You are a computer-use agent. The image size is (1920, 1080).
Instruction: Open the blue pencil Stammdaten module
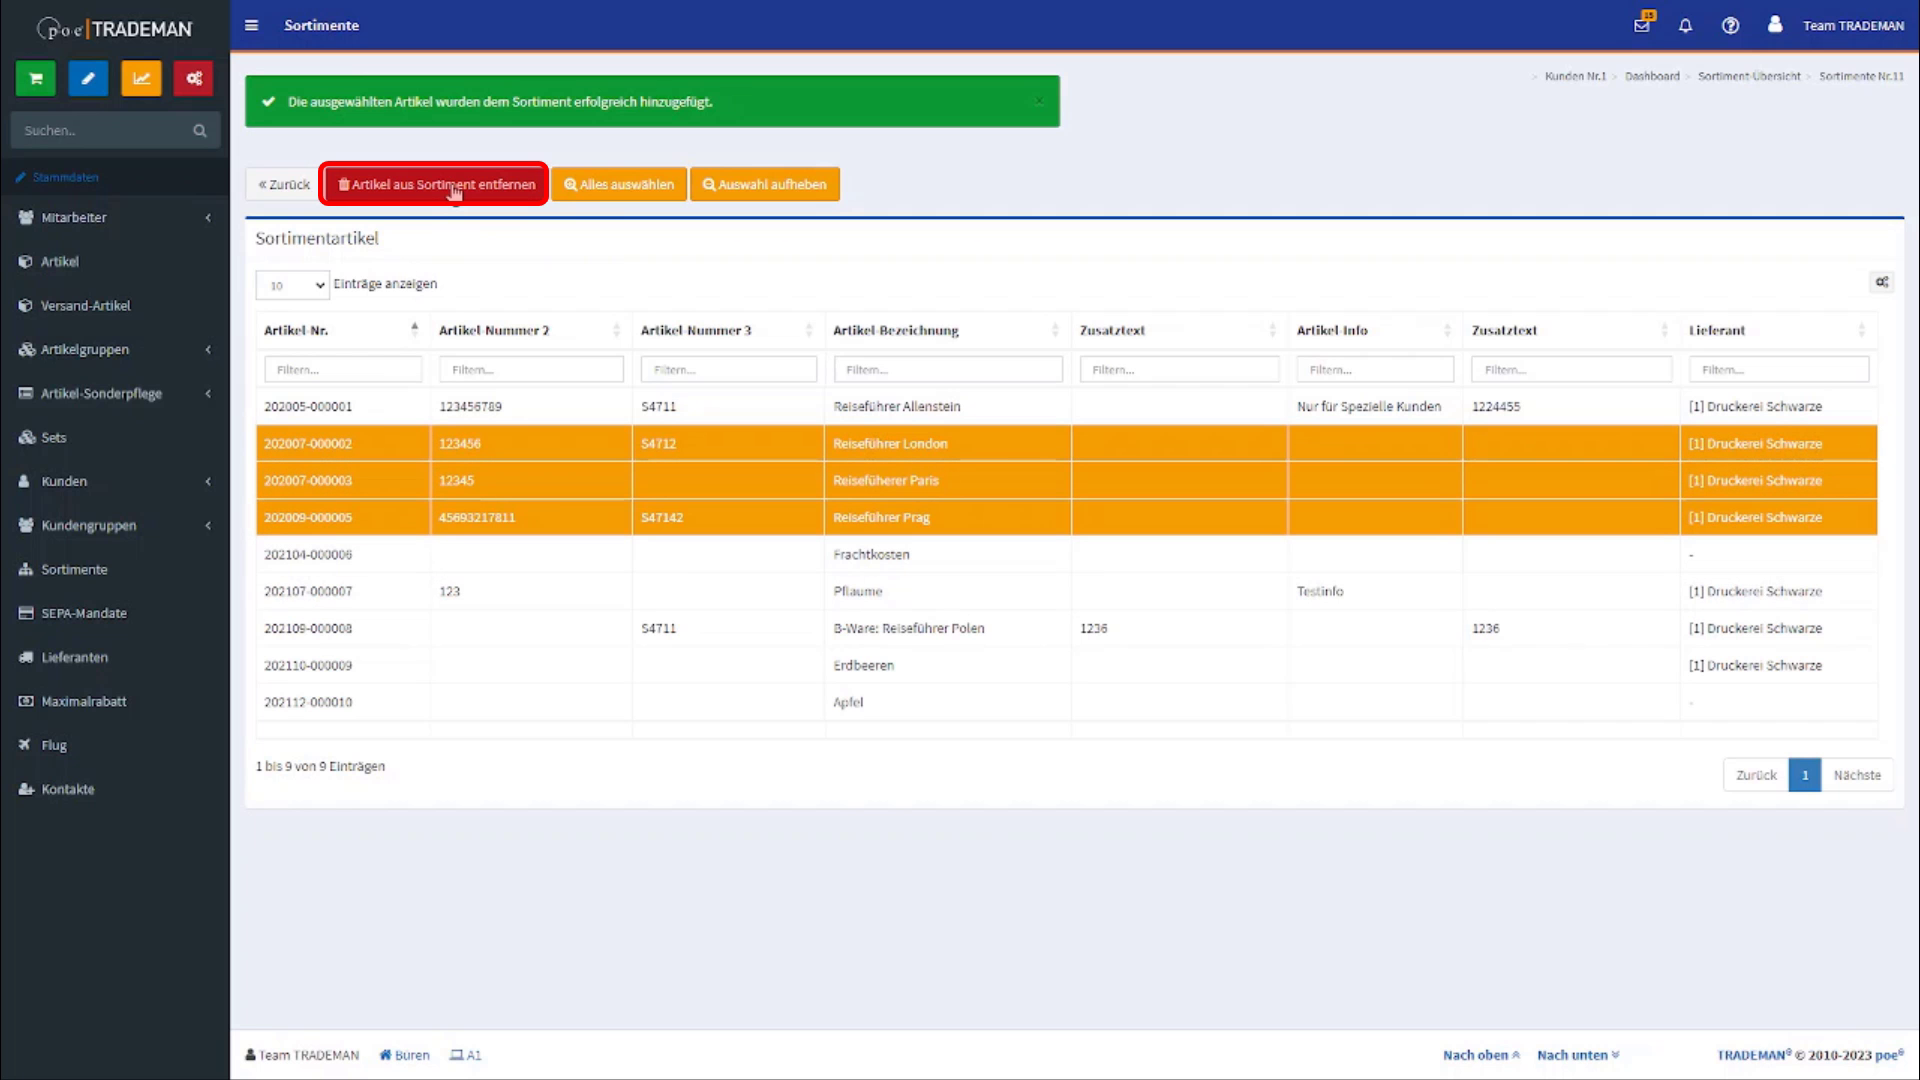click(x=88, y=79)
